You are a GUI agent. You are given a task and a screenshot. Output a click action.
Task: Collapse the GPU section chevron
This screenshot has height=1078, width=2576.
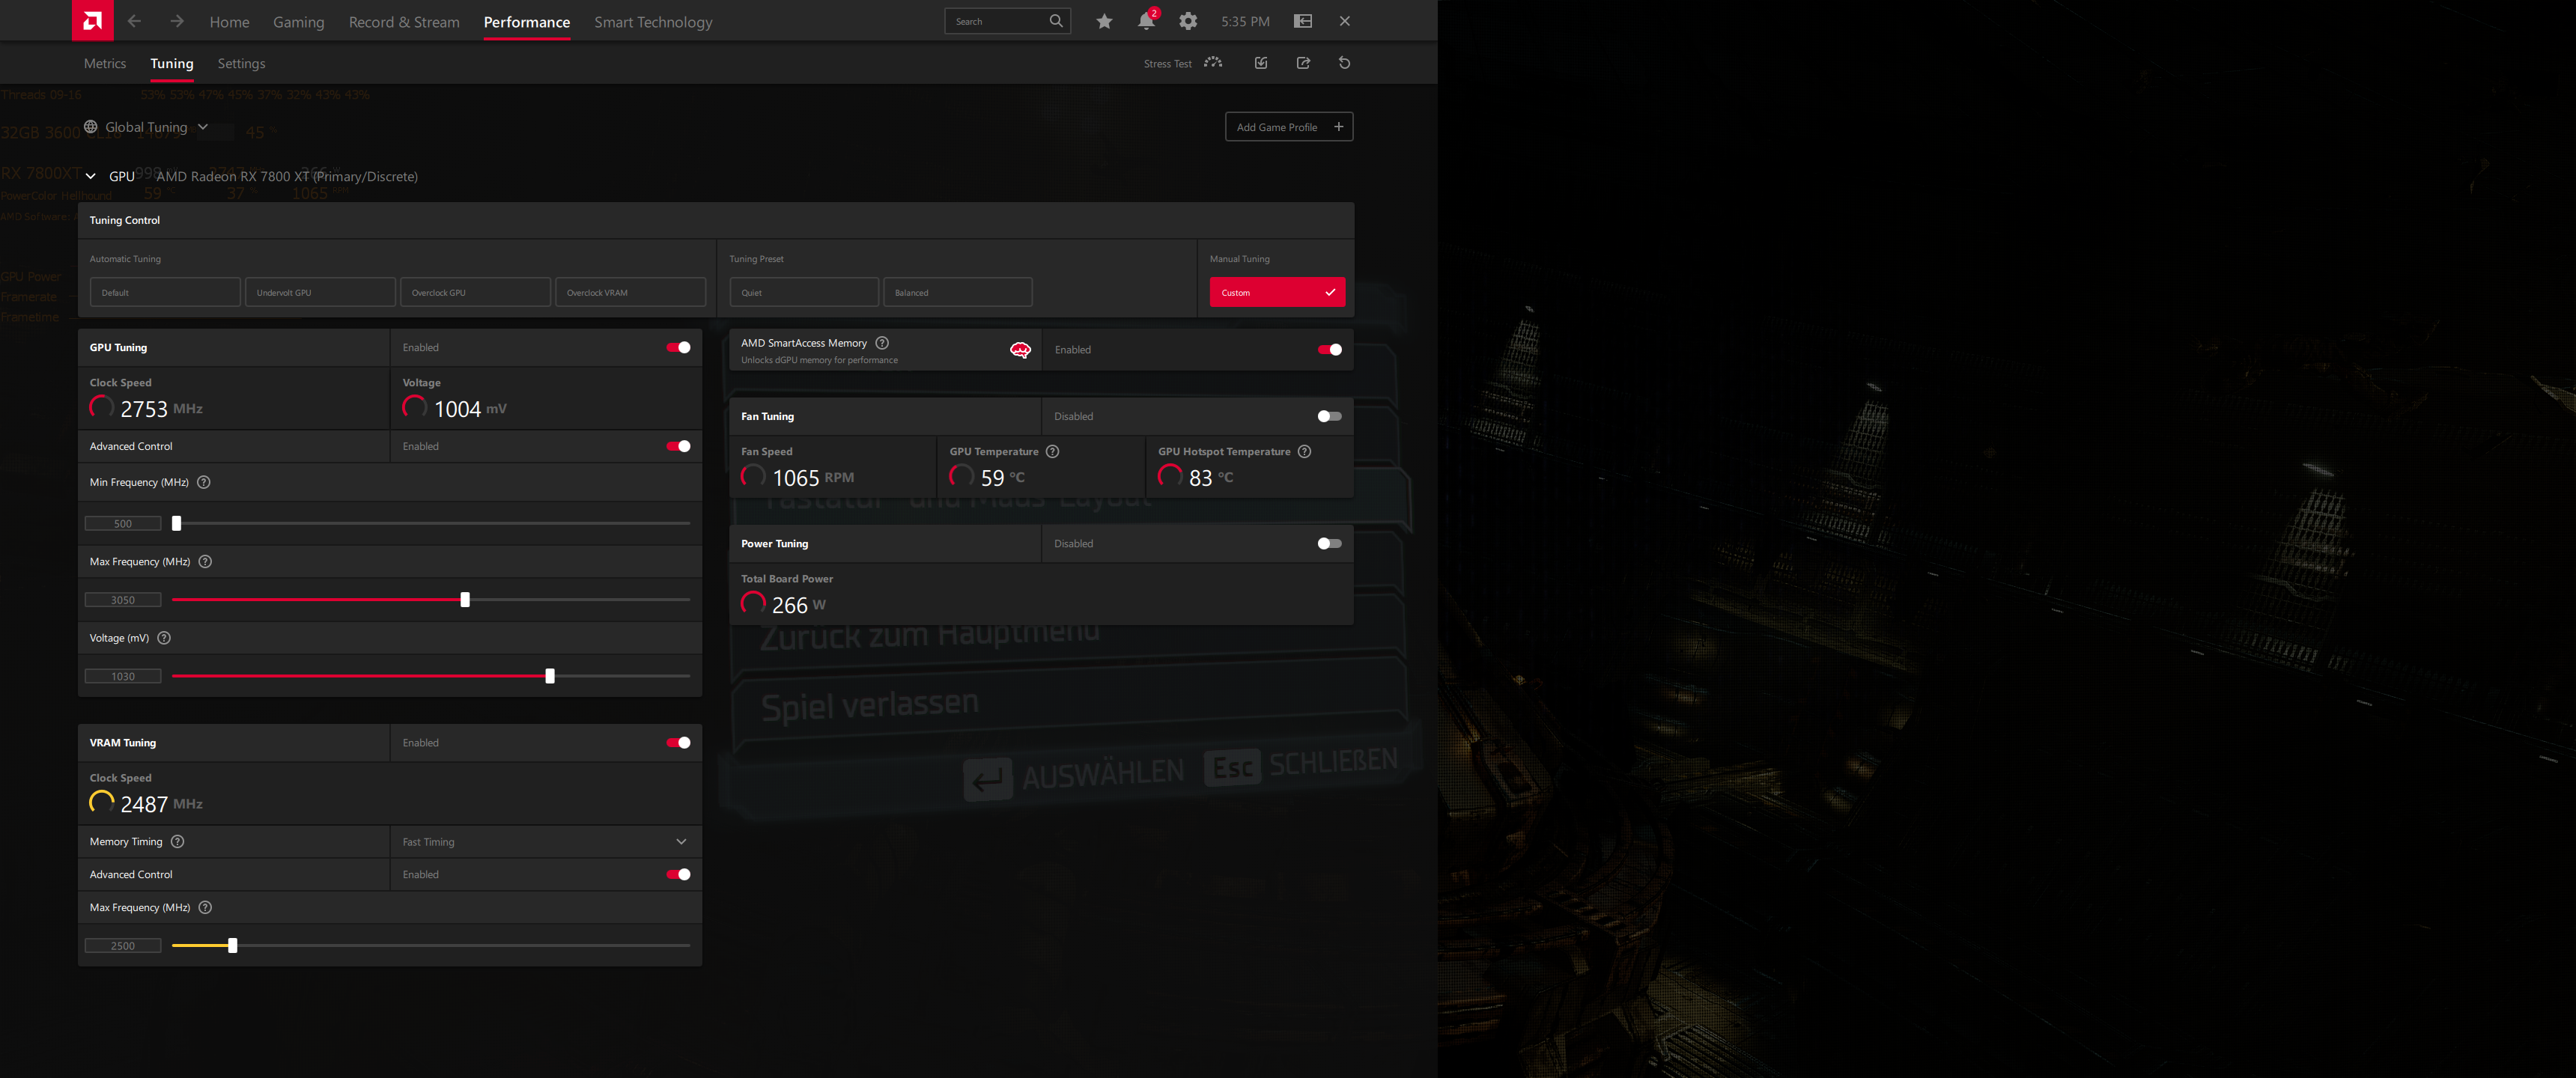pos(89,175)
